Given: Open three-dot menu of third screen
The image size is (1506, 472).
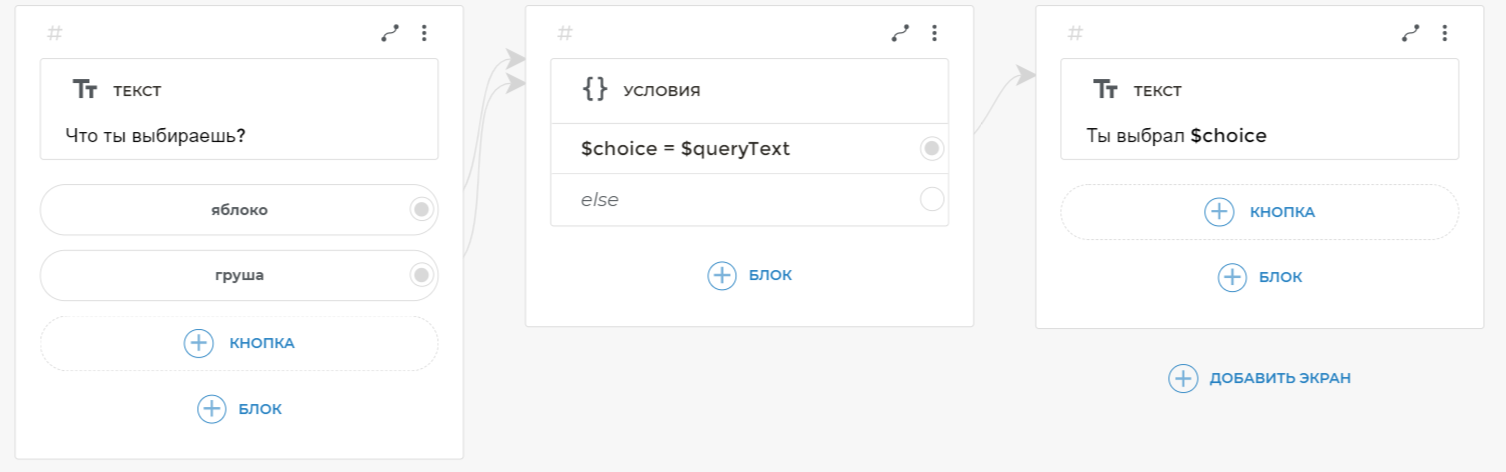Looking at the screenshot, I should pos(1444,33).
